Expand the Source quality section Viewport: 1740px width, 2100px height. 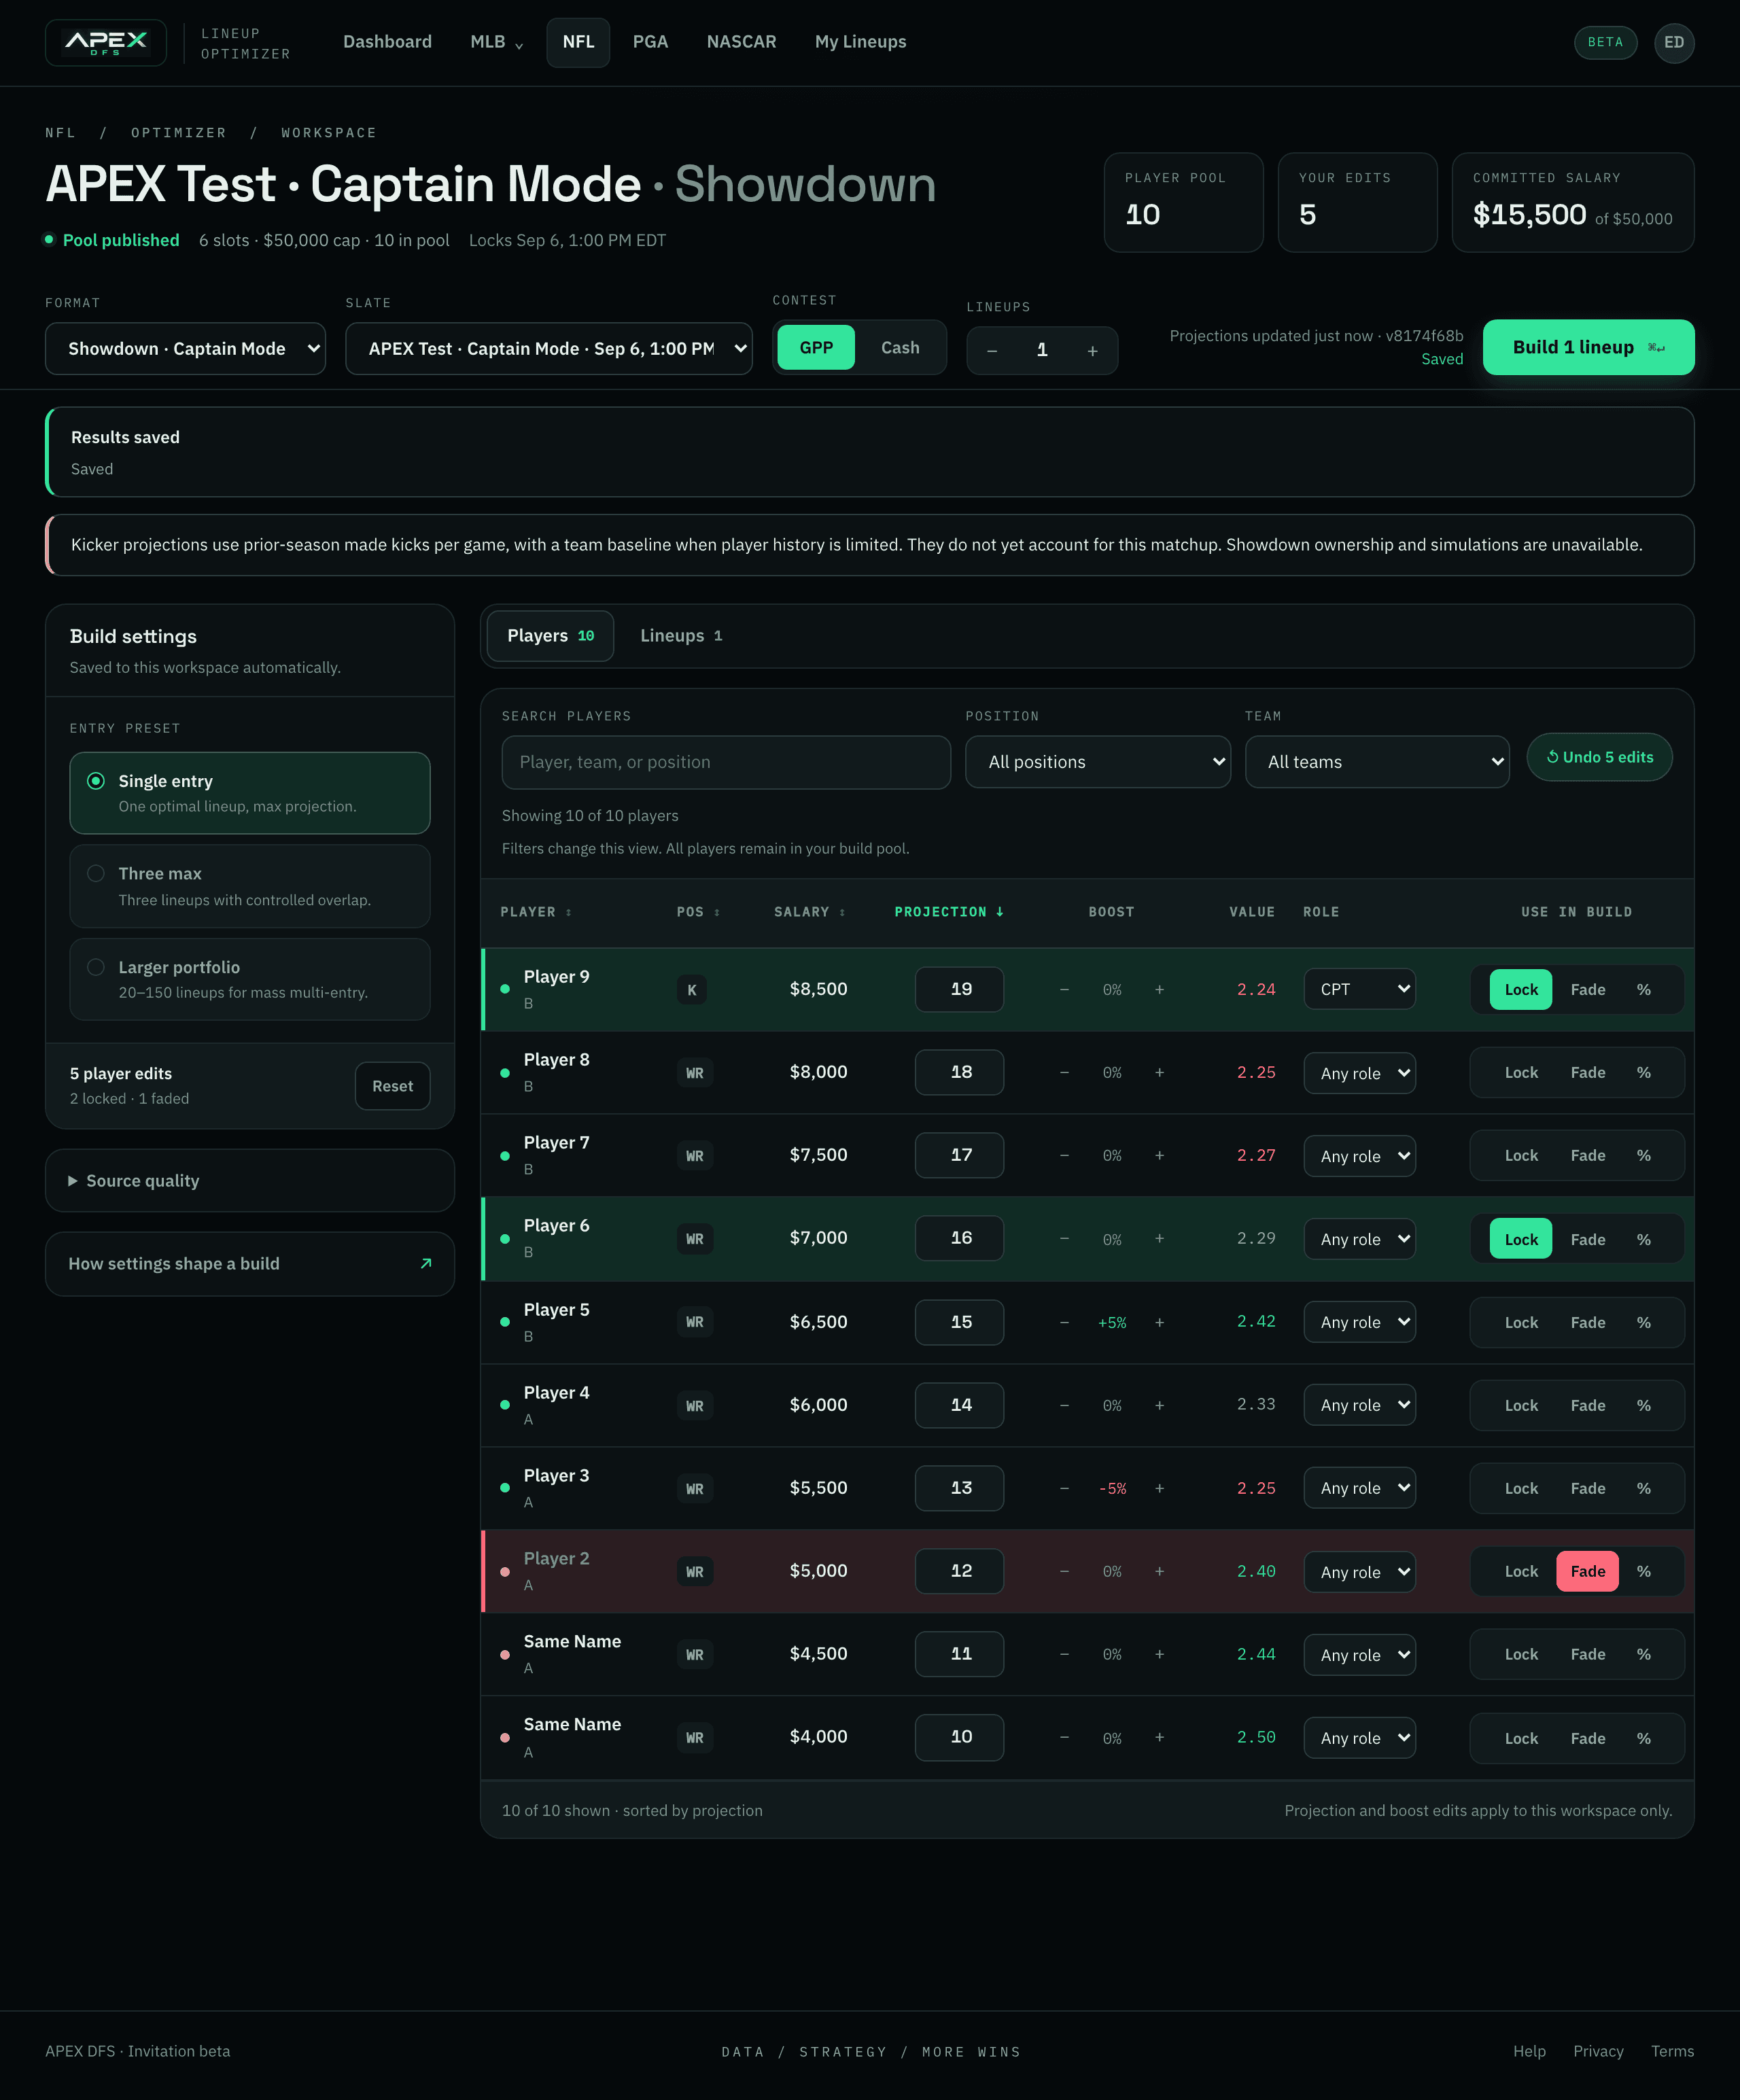(x=250, y=1181)
